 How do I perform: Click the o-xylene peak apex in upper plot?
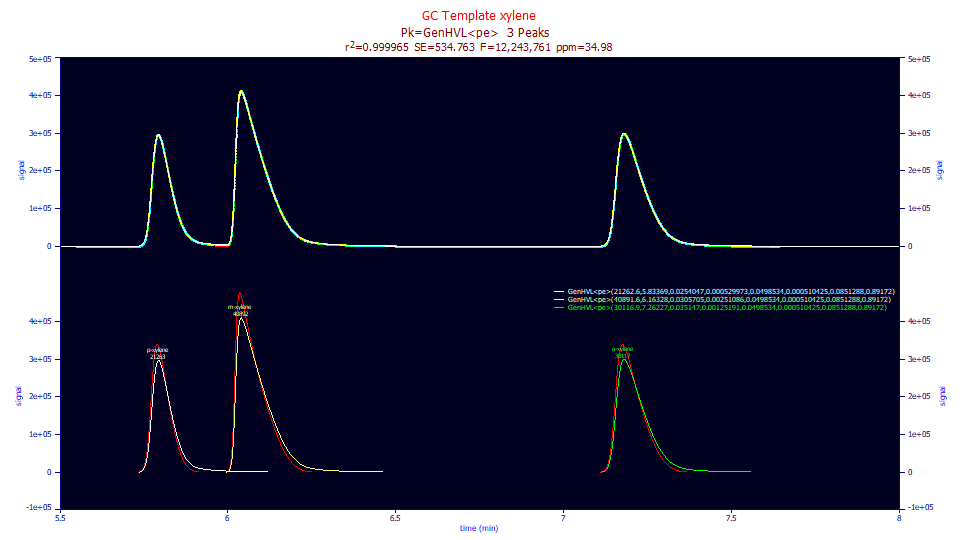[x=623, y=134]
